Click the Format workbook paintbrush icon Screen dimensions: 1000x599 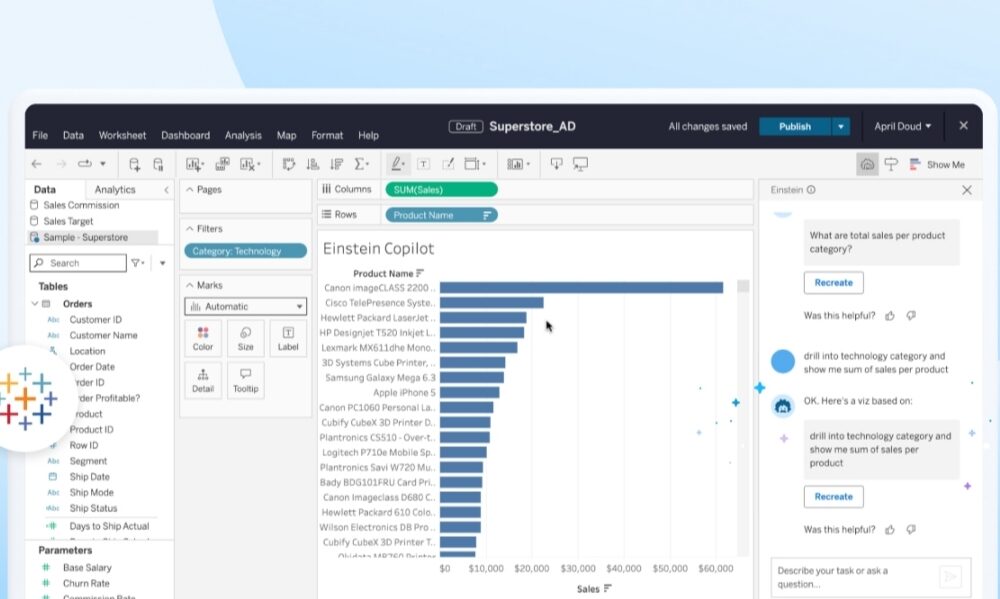[448, 164]
